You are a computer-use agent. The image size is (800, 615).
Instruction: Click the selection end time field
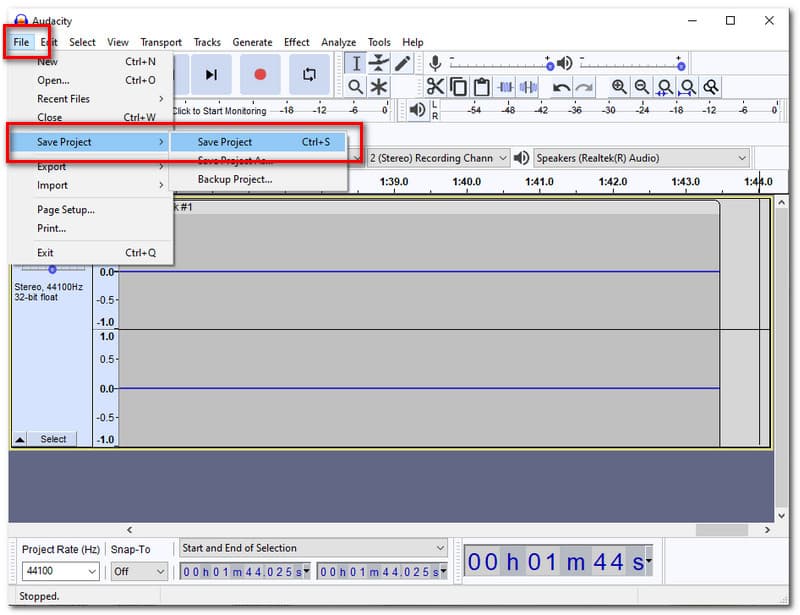click(382, 572)
